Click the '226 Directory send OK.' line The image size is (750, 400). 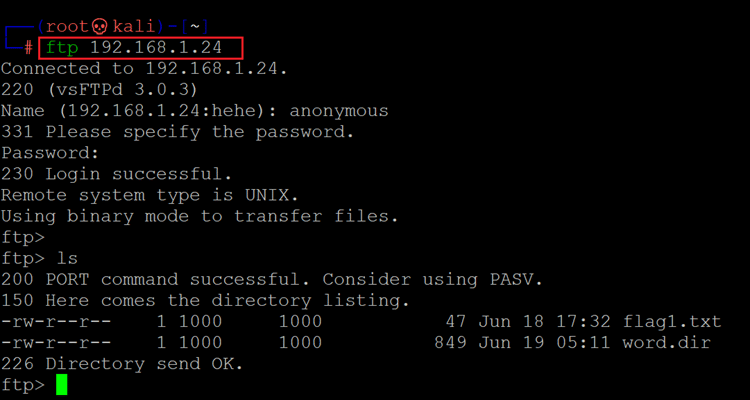pyautogui.click(x=122, y=364)
